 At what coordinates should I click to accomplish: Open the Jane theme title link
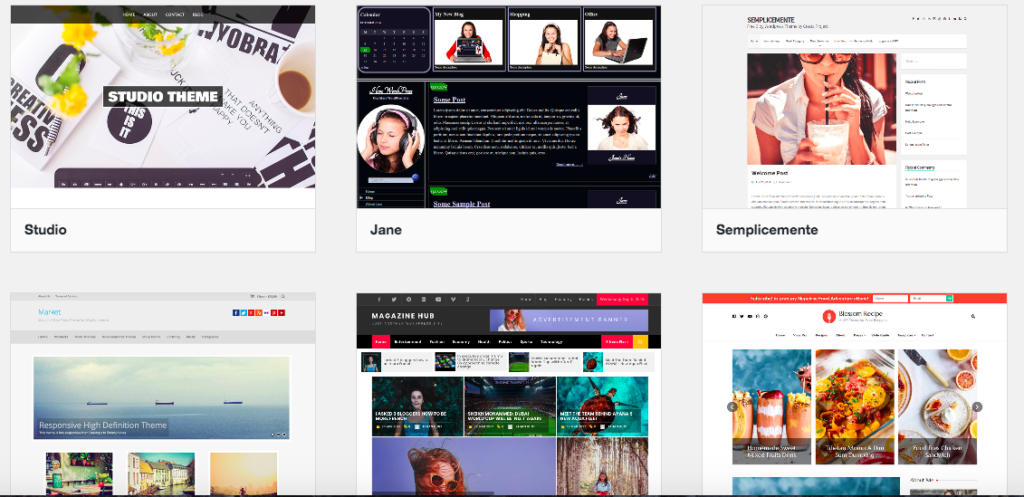coord(386,230)
